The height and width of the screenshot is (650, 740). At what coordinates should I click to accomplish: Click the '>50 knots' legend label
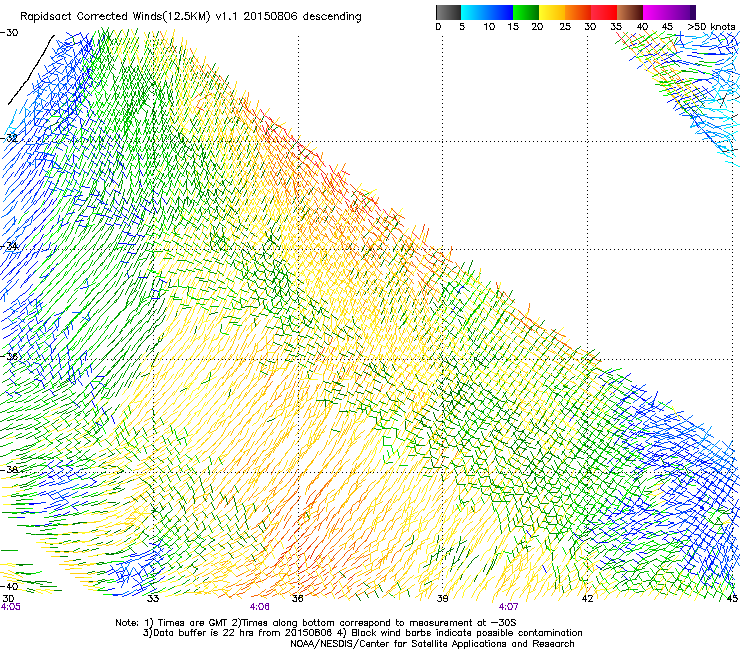click(711, 27)
